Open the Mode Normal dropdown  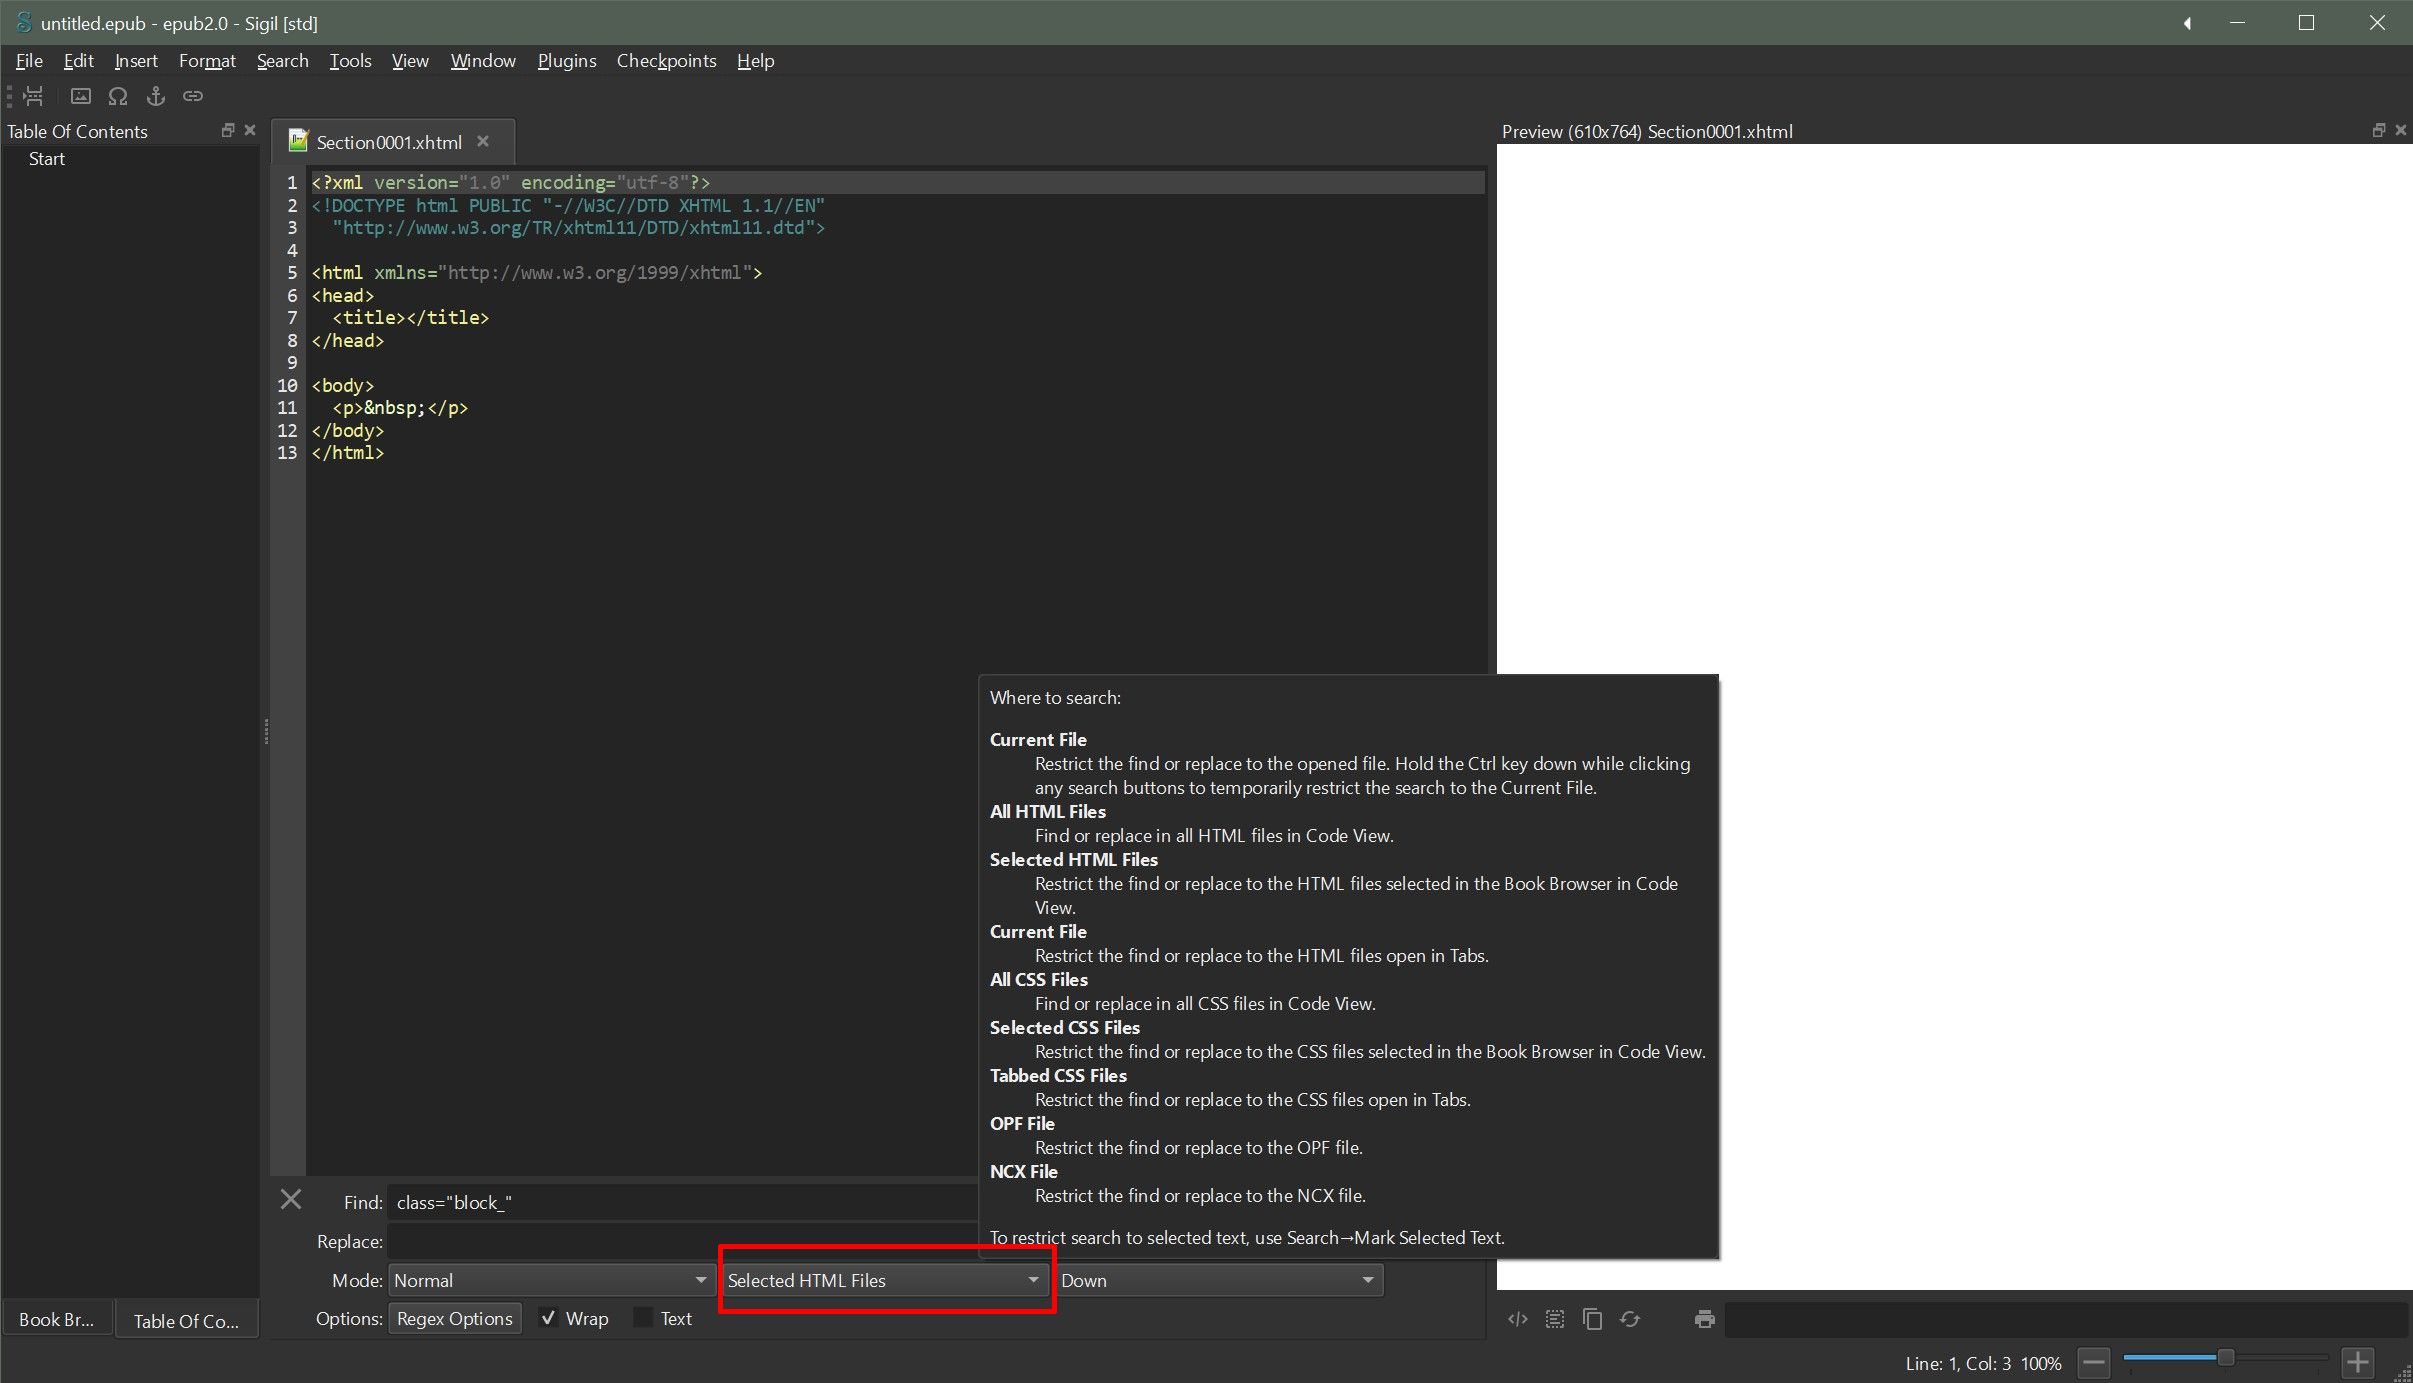point(550,1280)
